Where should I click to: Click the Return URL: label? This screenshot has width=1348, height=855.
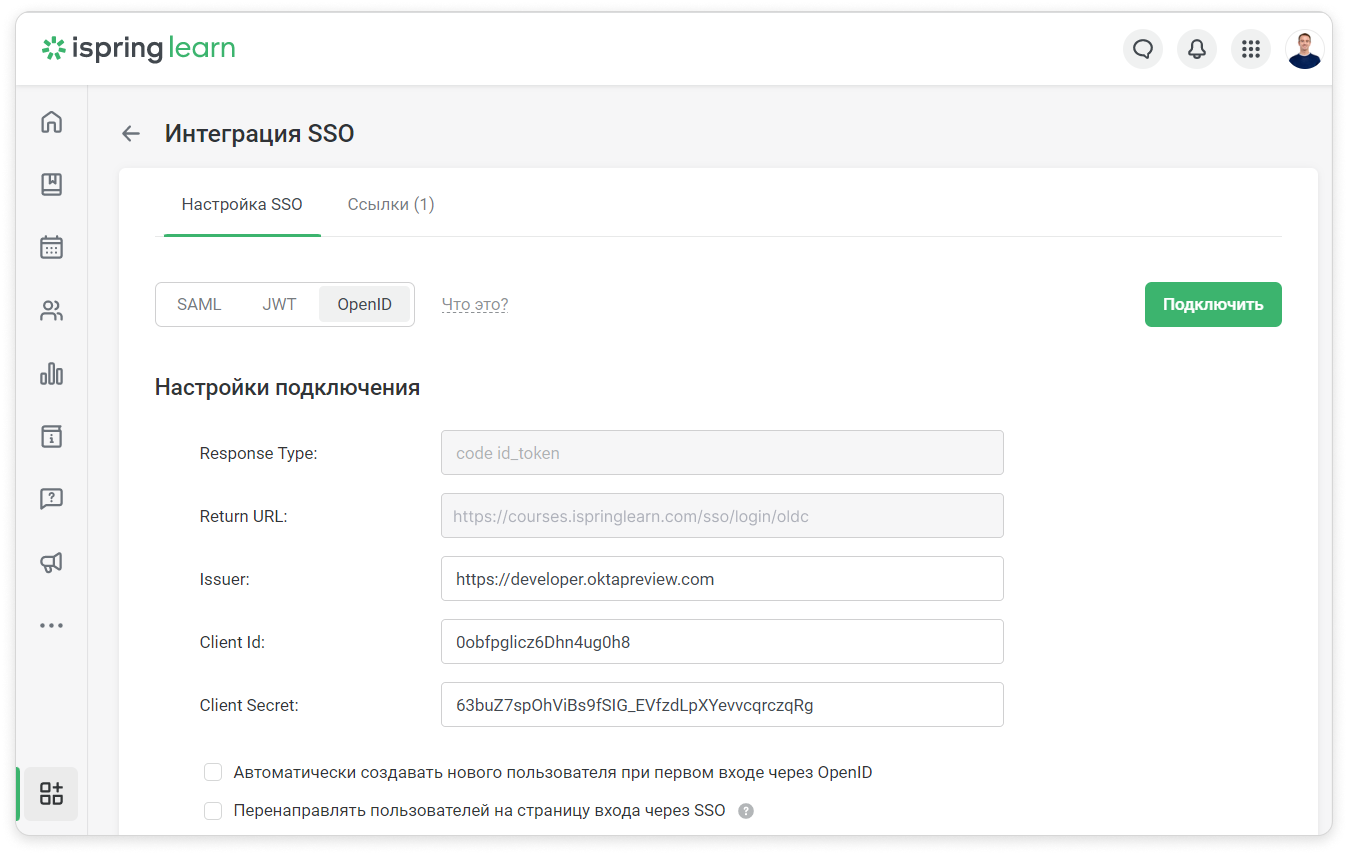tap(243, 516)
